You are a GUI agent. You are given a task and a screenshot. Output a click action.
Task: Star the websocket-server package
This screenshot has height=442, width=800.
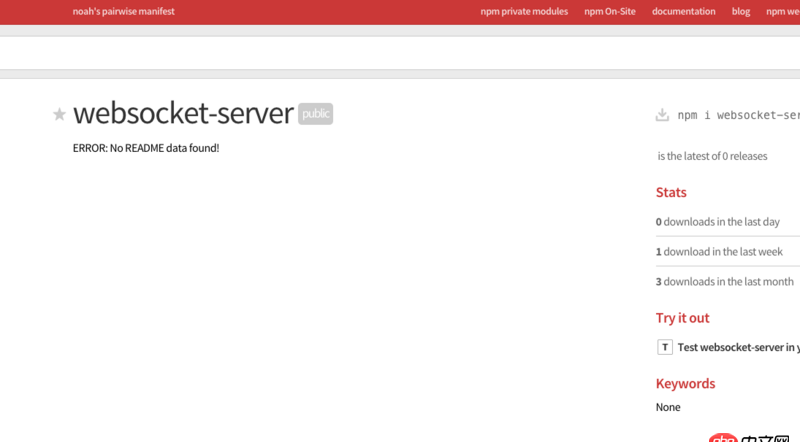59,114
